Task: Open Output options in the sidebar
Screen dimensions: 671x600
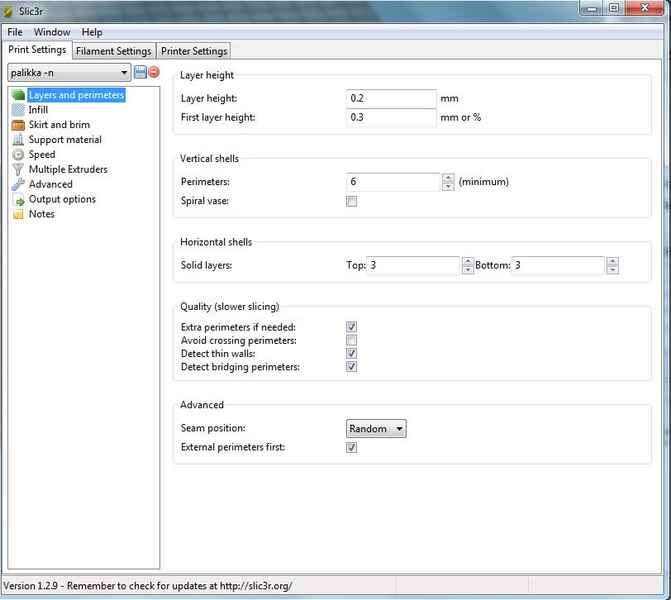Action: 62,199
